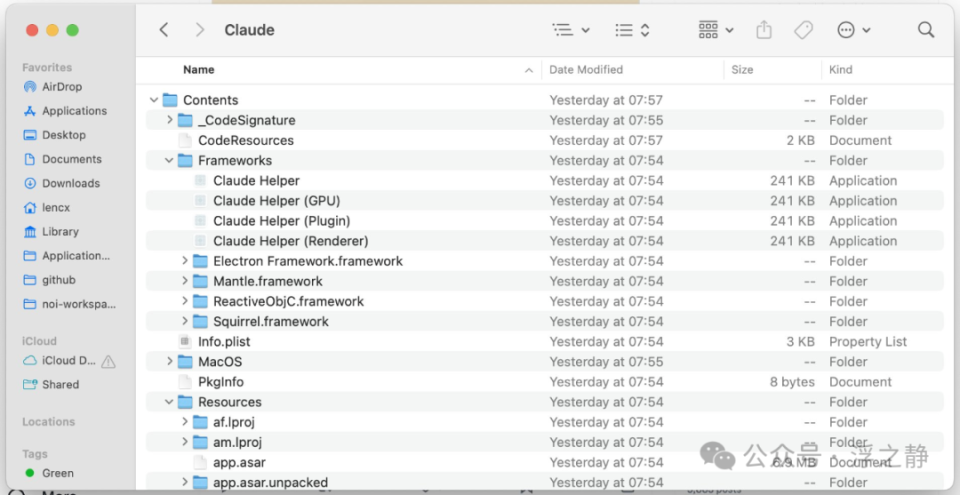Open the More actions ellipsis menu
This screenshot has width=960, height=495.
[853, 30]
